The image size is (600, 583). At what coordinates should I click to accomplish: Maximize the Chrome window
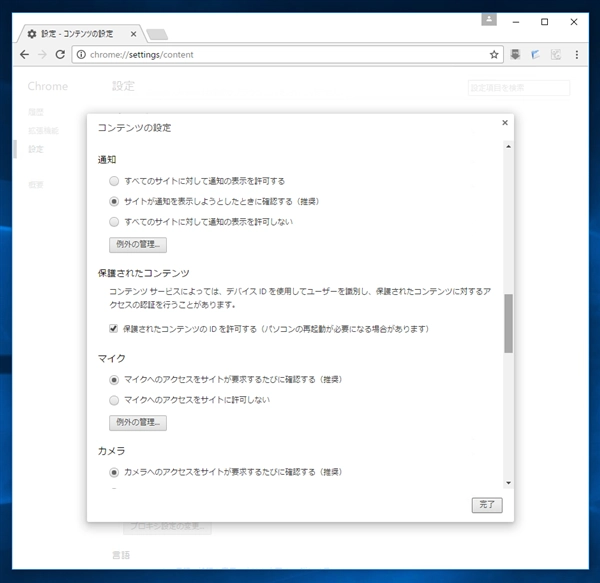tap(545, 22)
